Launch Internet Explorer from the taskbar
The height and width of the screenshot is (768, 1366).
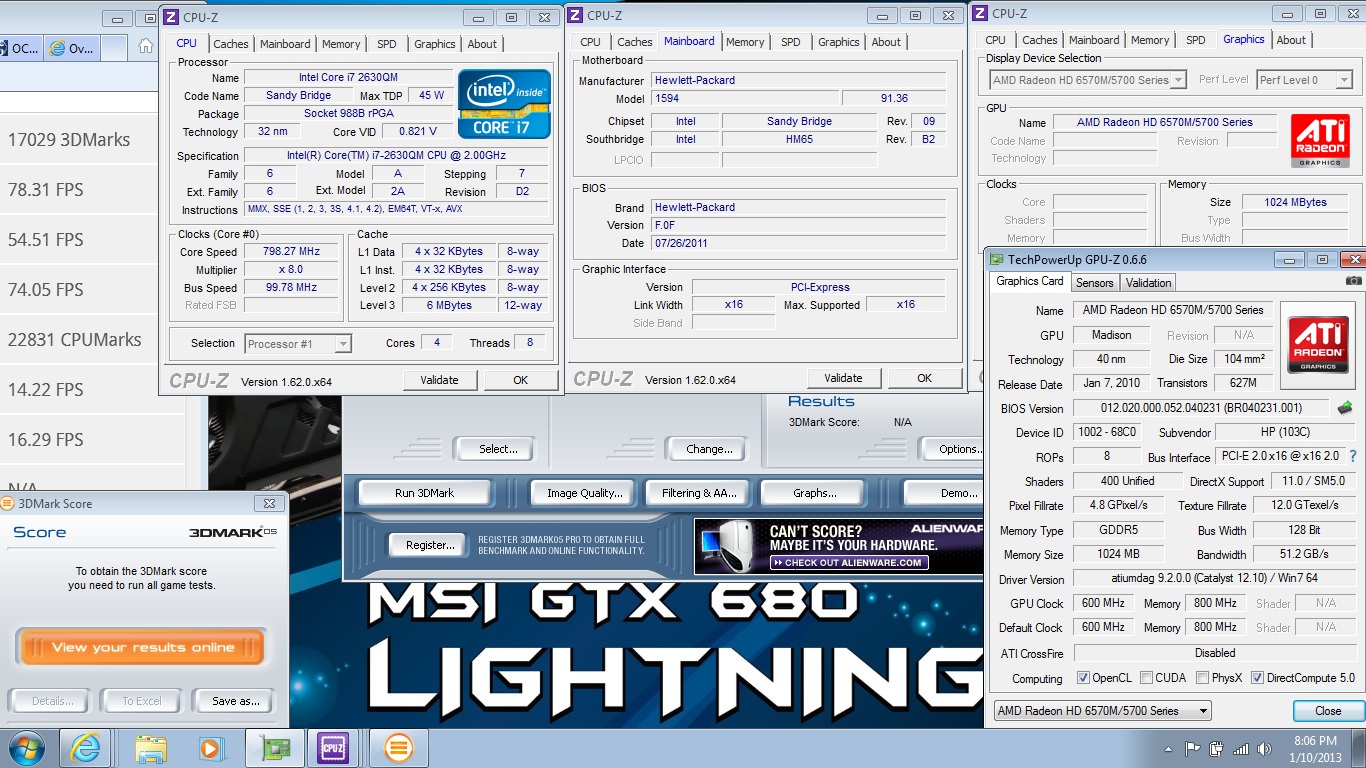(x=85, y=748)
